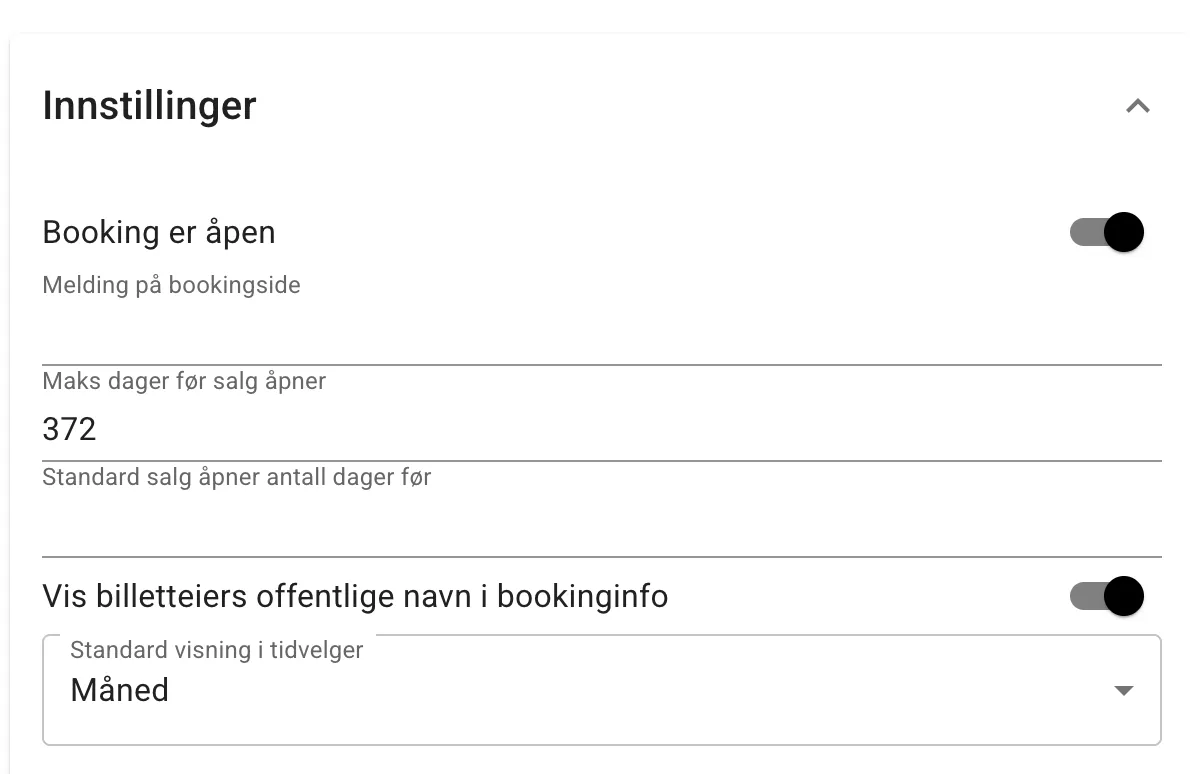Click the 'Vis billetteiers offentlige navn i bookinginfo' label
The image size is (1190, 774).
click(x=355, y=596)
